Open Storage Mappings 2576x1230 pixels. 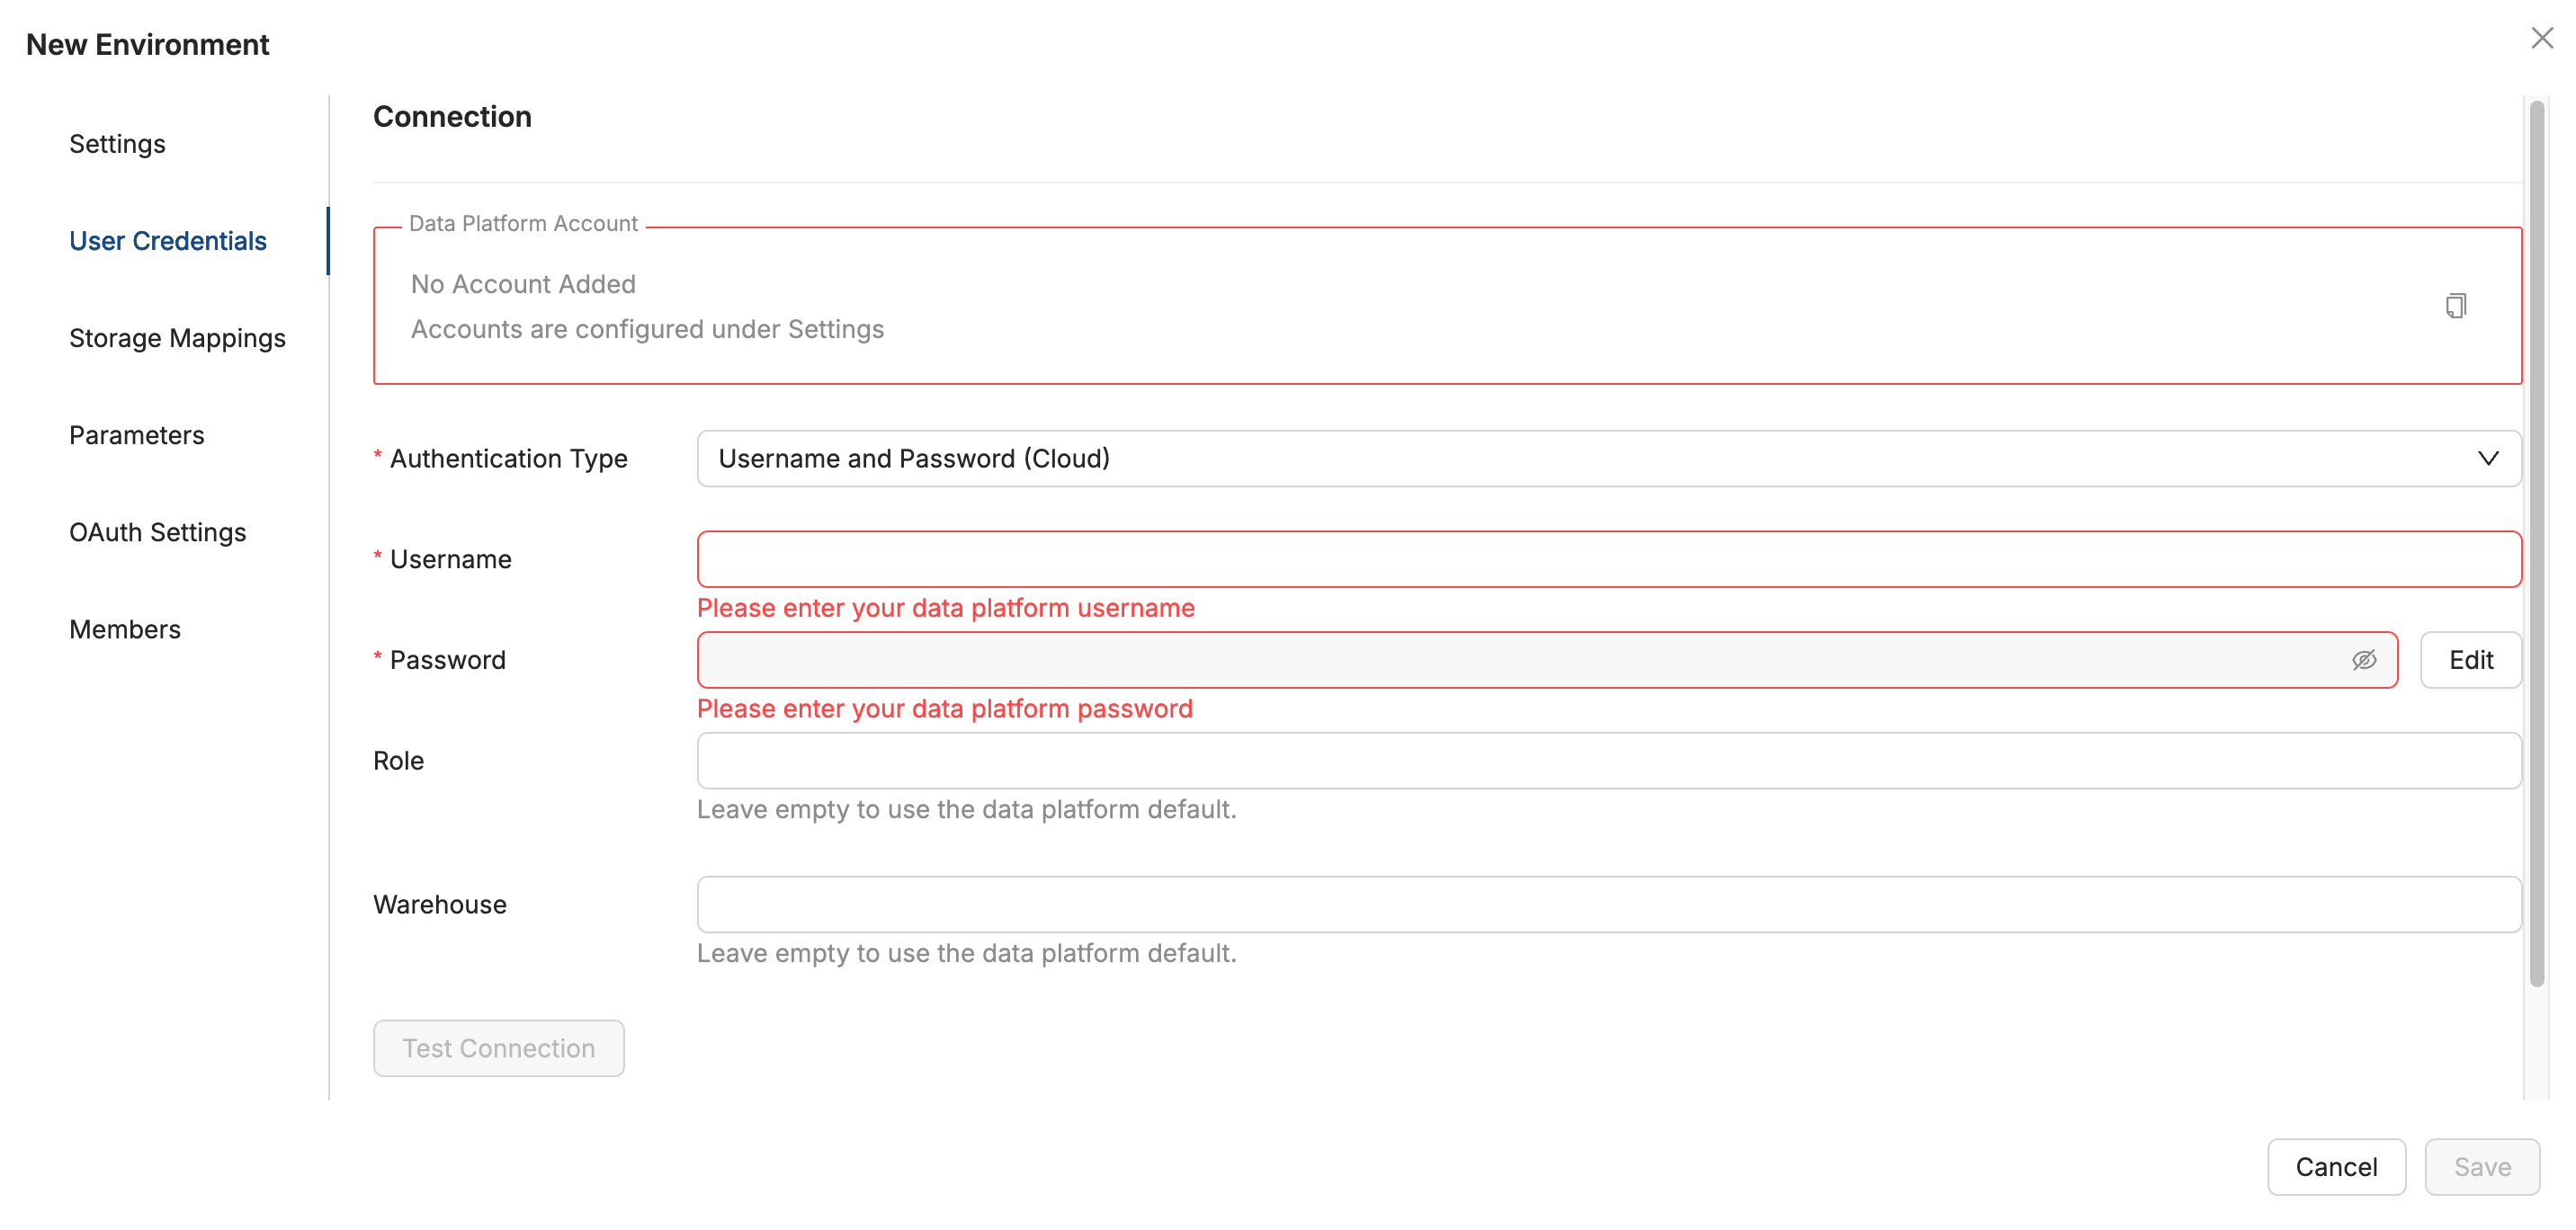[177, 338]
